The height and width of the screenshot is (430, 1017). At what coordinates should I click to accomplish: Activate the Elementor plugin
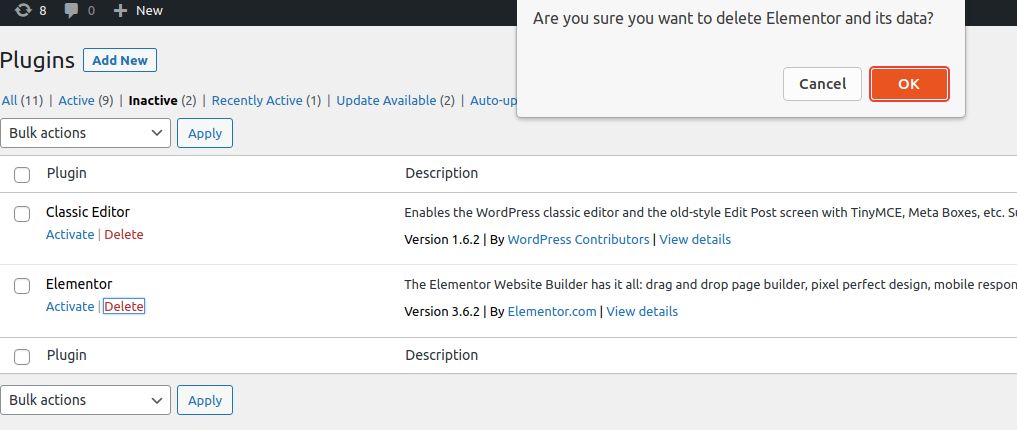coord(70,306)
